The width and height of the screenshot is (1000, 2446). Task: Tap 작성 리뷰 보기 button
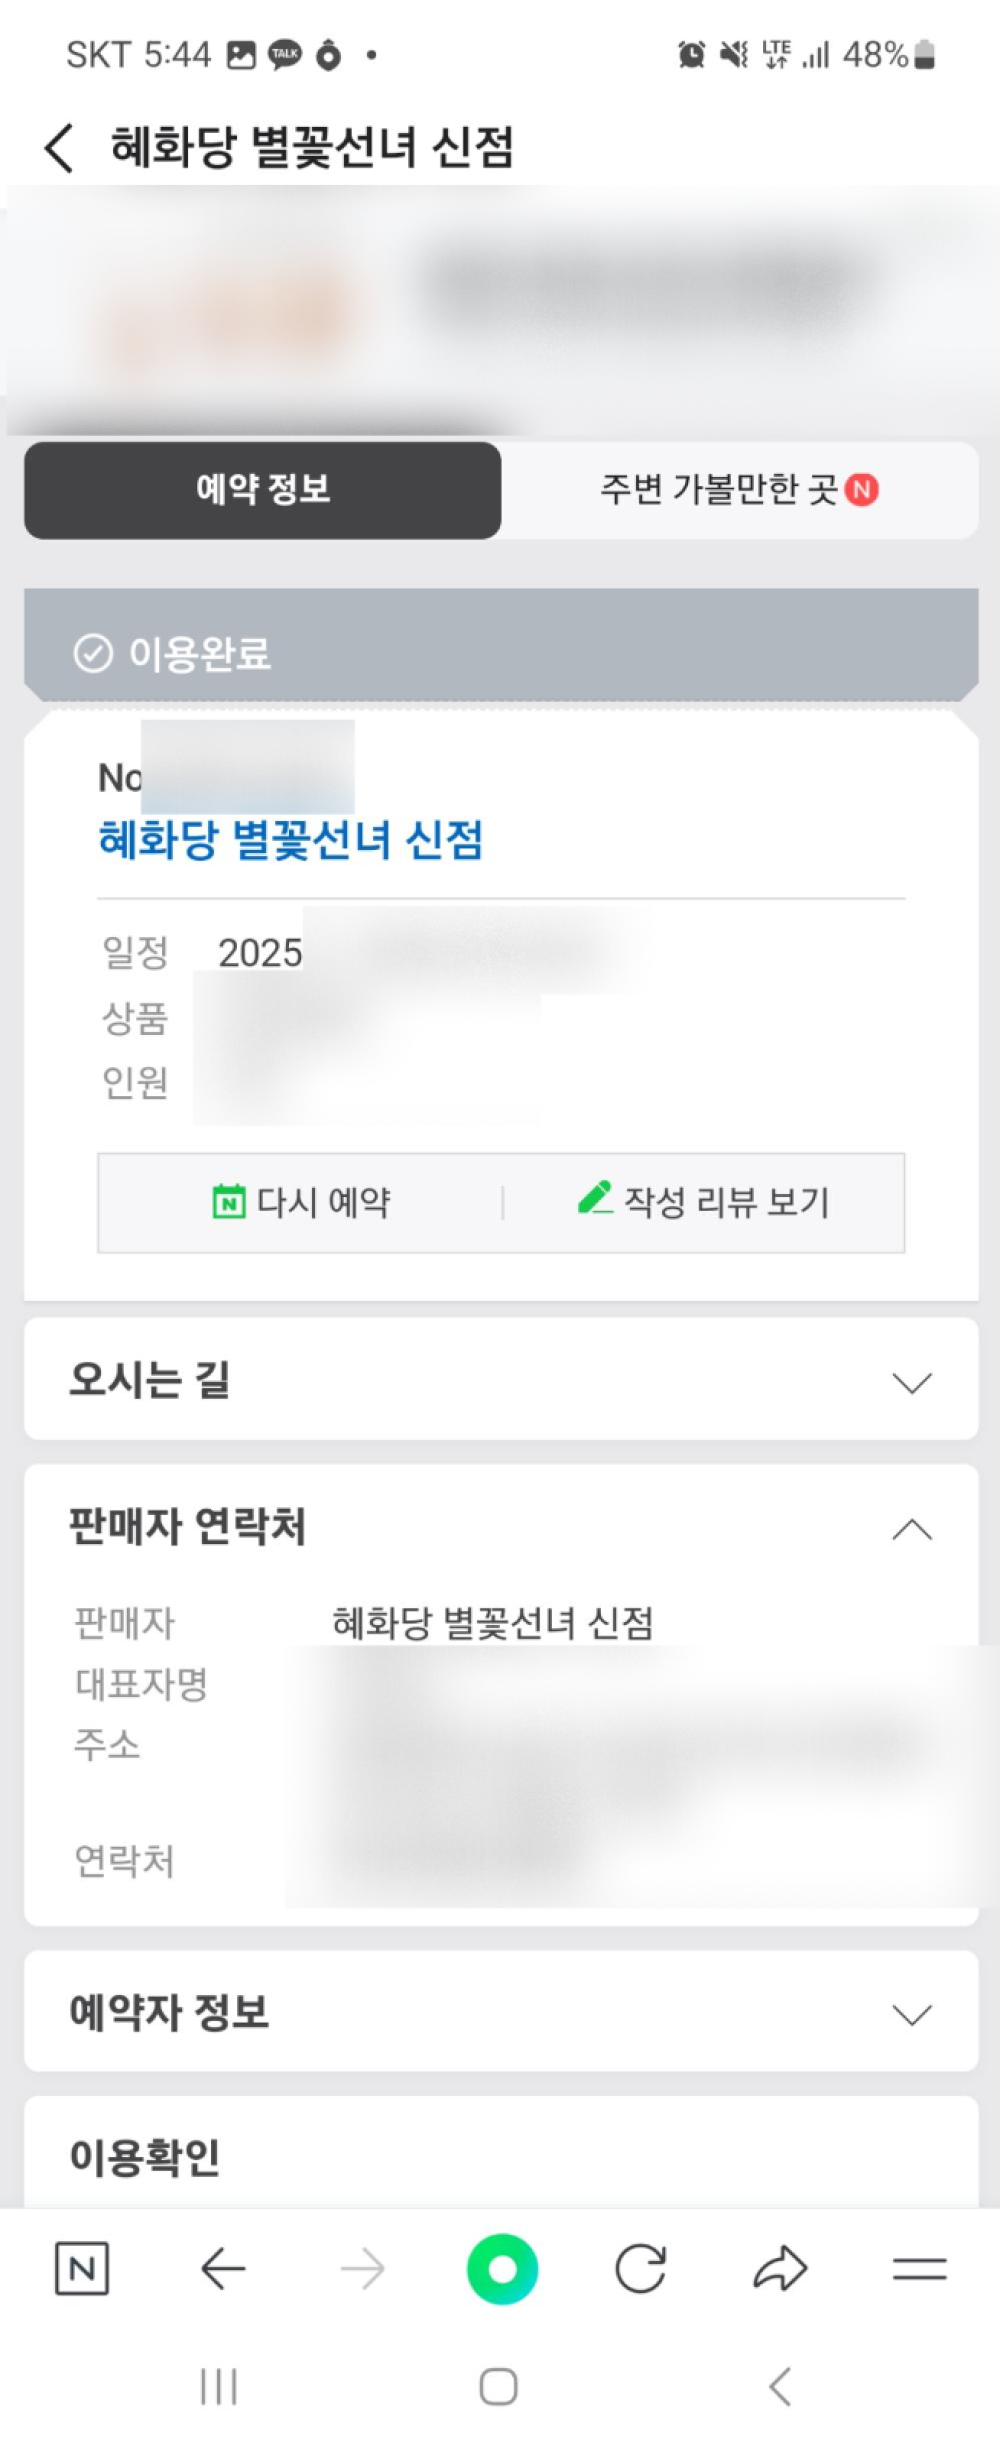click(704, 1202)
